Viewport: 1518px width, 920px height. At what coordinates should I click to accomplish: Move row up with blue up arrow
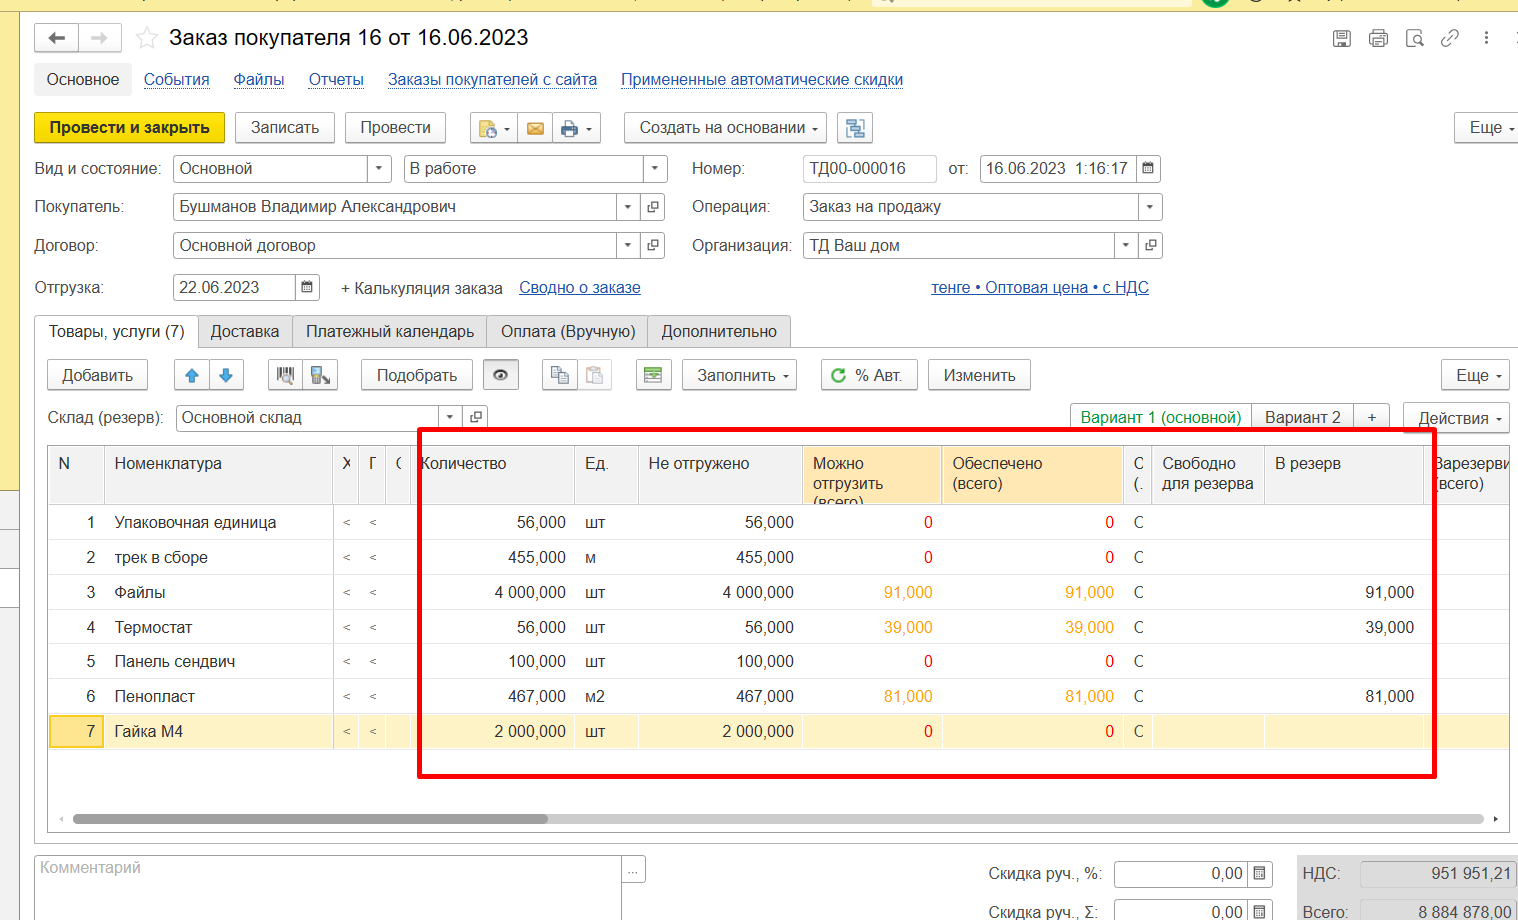(192, 375)
